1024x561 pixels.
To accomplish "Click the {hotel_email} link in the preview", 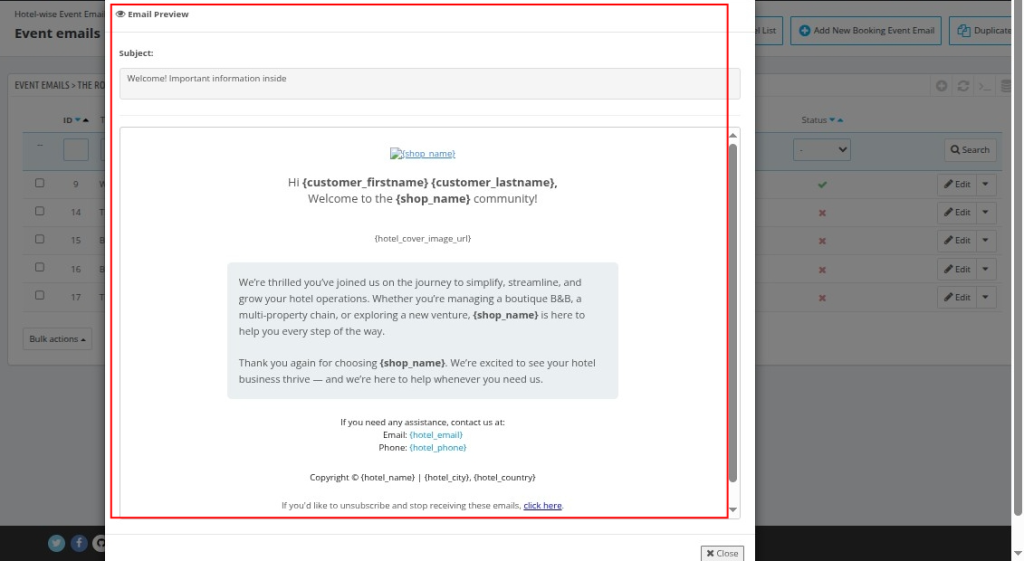I will (436, 435).
